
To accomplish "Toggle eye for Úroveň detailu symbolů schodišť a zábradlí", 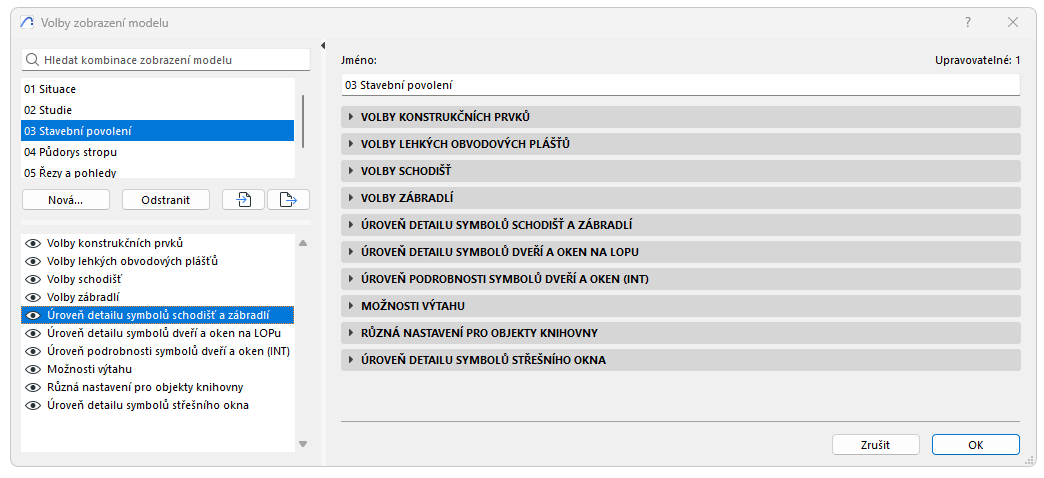I will tap(33, 316).
